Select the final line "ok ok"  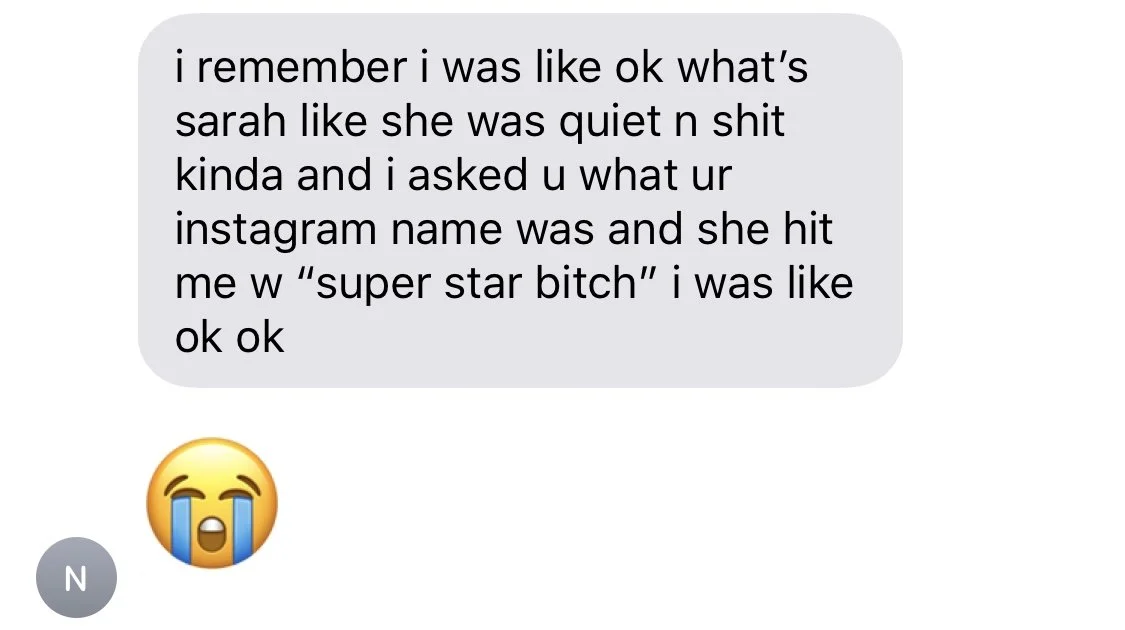[230, 337]
